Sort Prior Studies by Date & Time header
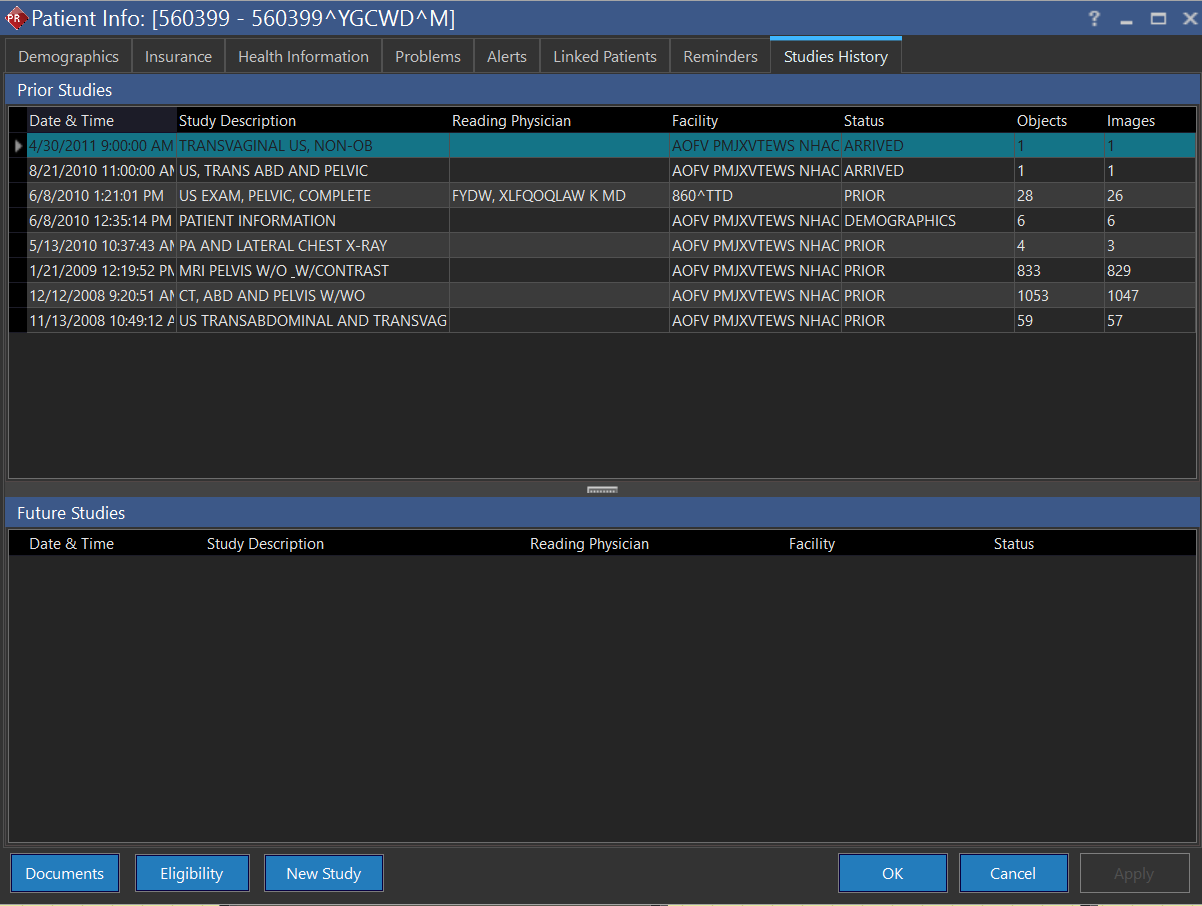Viewport: 1202px width, 906px height. click(72, 121)
